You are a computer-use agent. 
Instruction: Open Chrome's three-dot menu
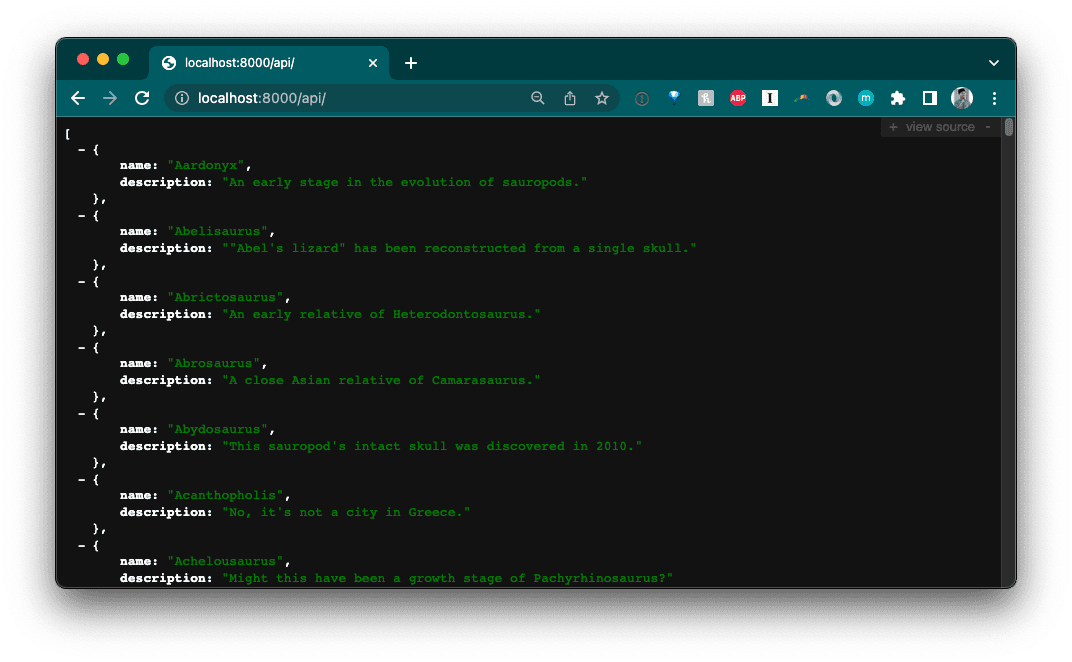pos(994,98)
